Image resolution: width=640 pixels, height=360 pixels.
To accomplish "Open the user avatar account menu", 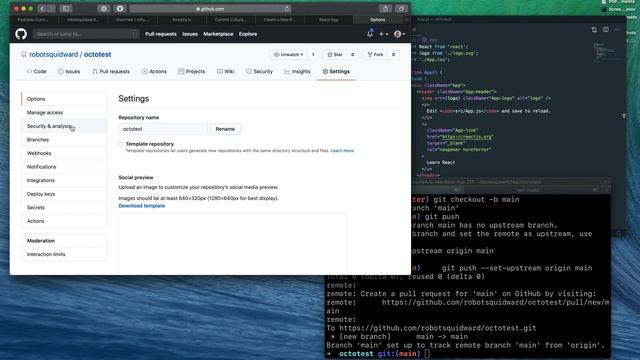I will tap(399, 34).
